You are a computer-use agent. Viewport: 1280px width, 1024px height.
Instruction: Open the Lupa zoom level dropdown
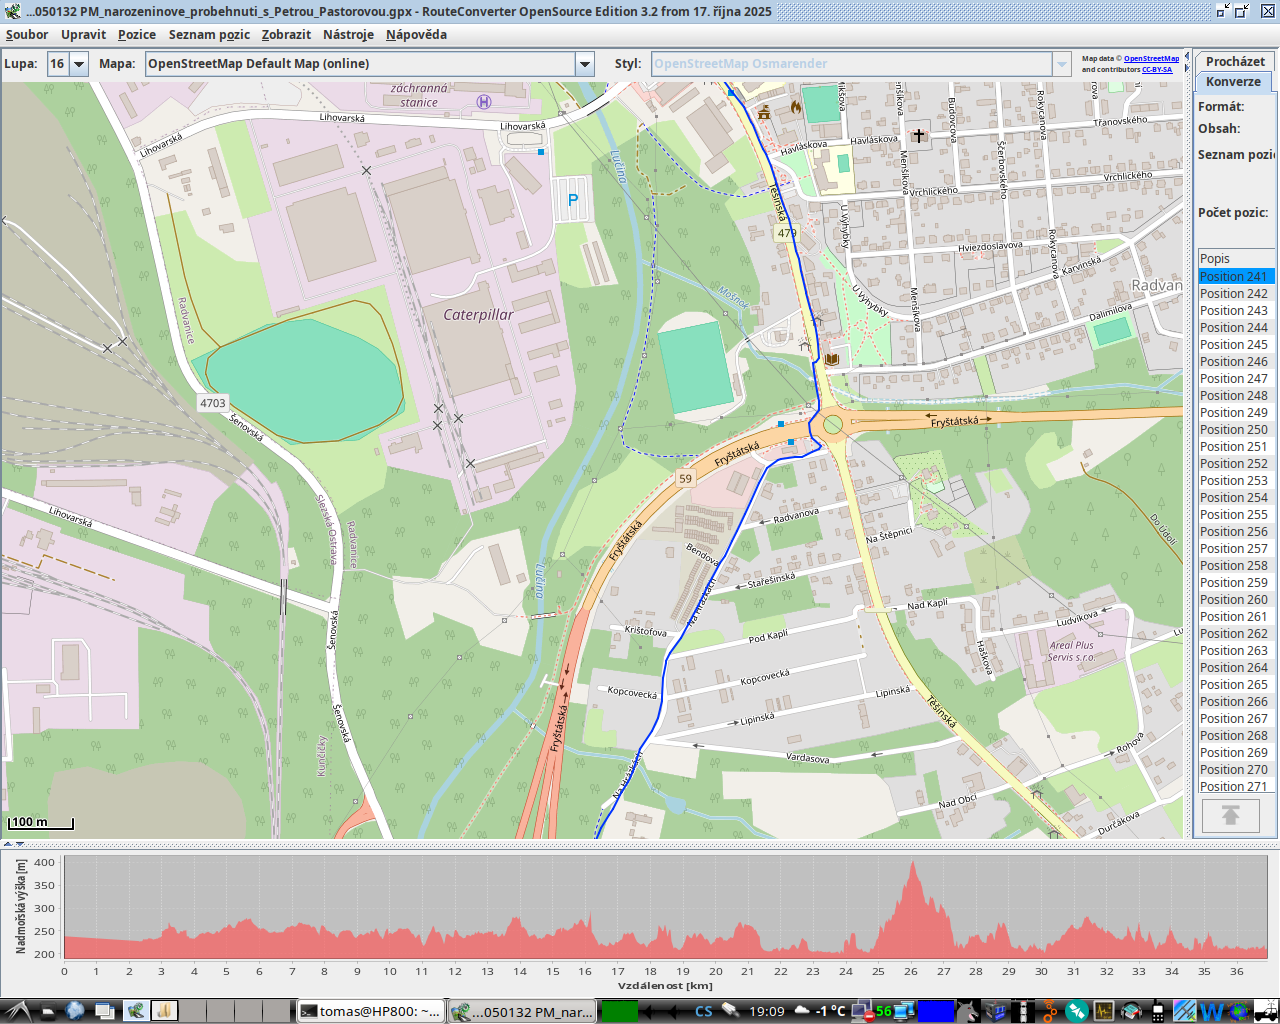click(78, 64)
